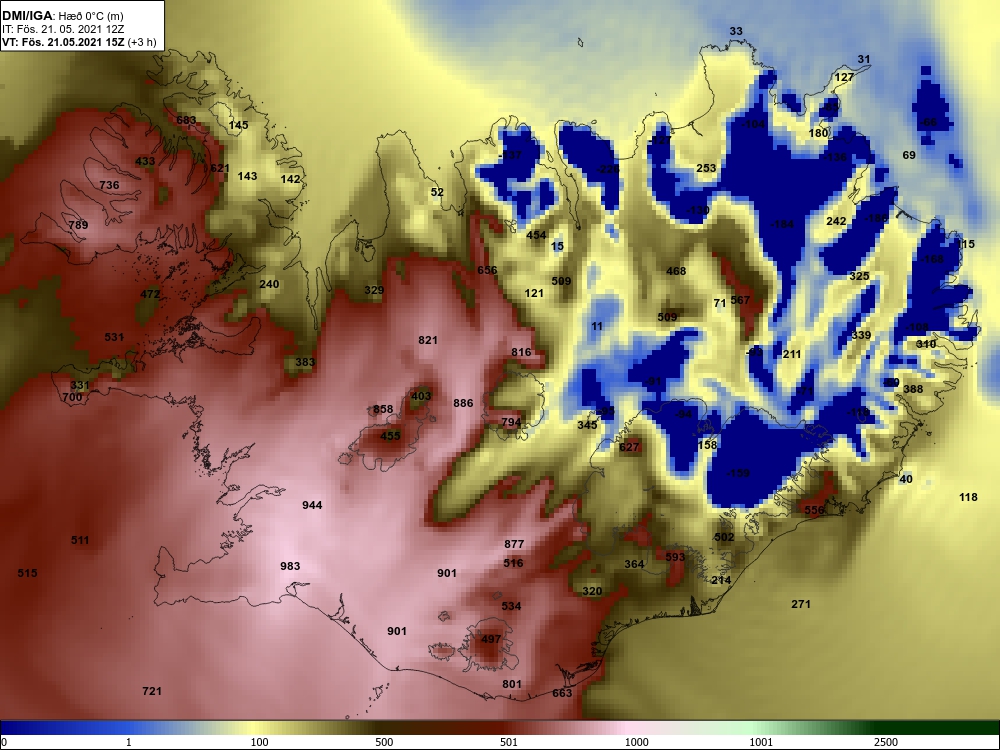Click the 145 value label
Screen dimensions: 1000x750
point(239,125)
